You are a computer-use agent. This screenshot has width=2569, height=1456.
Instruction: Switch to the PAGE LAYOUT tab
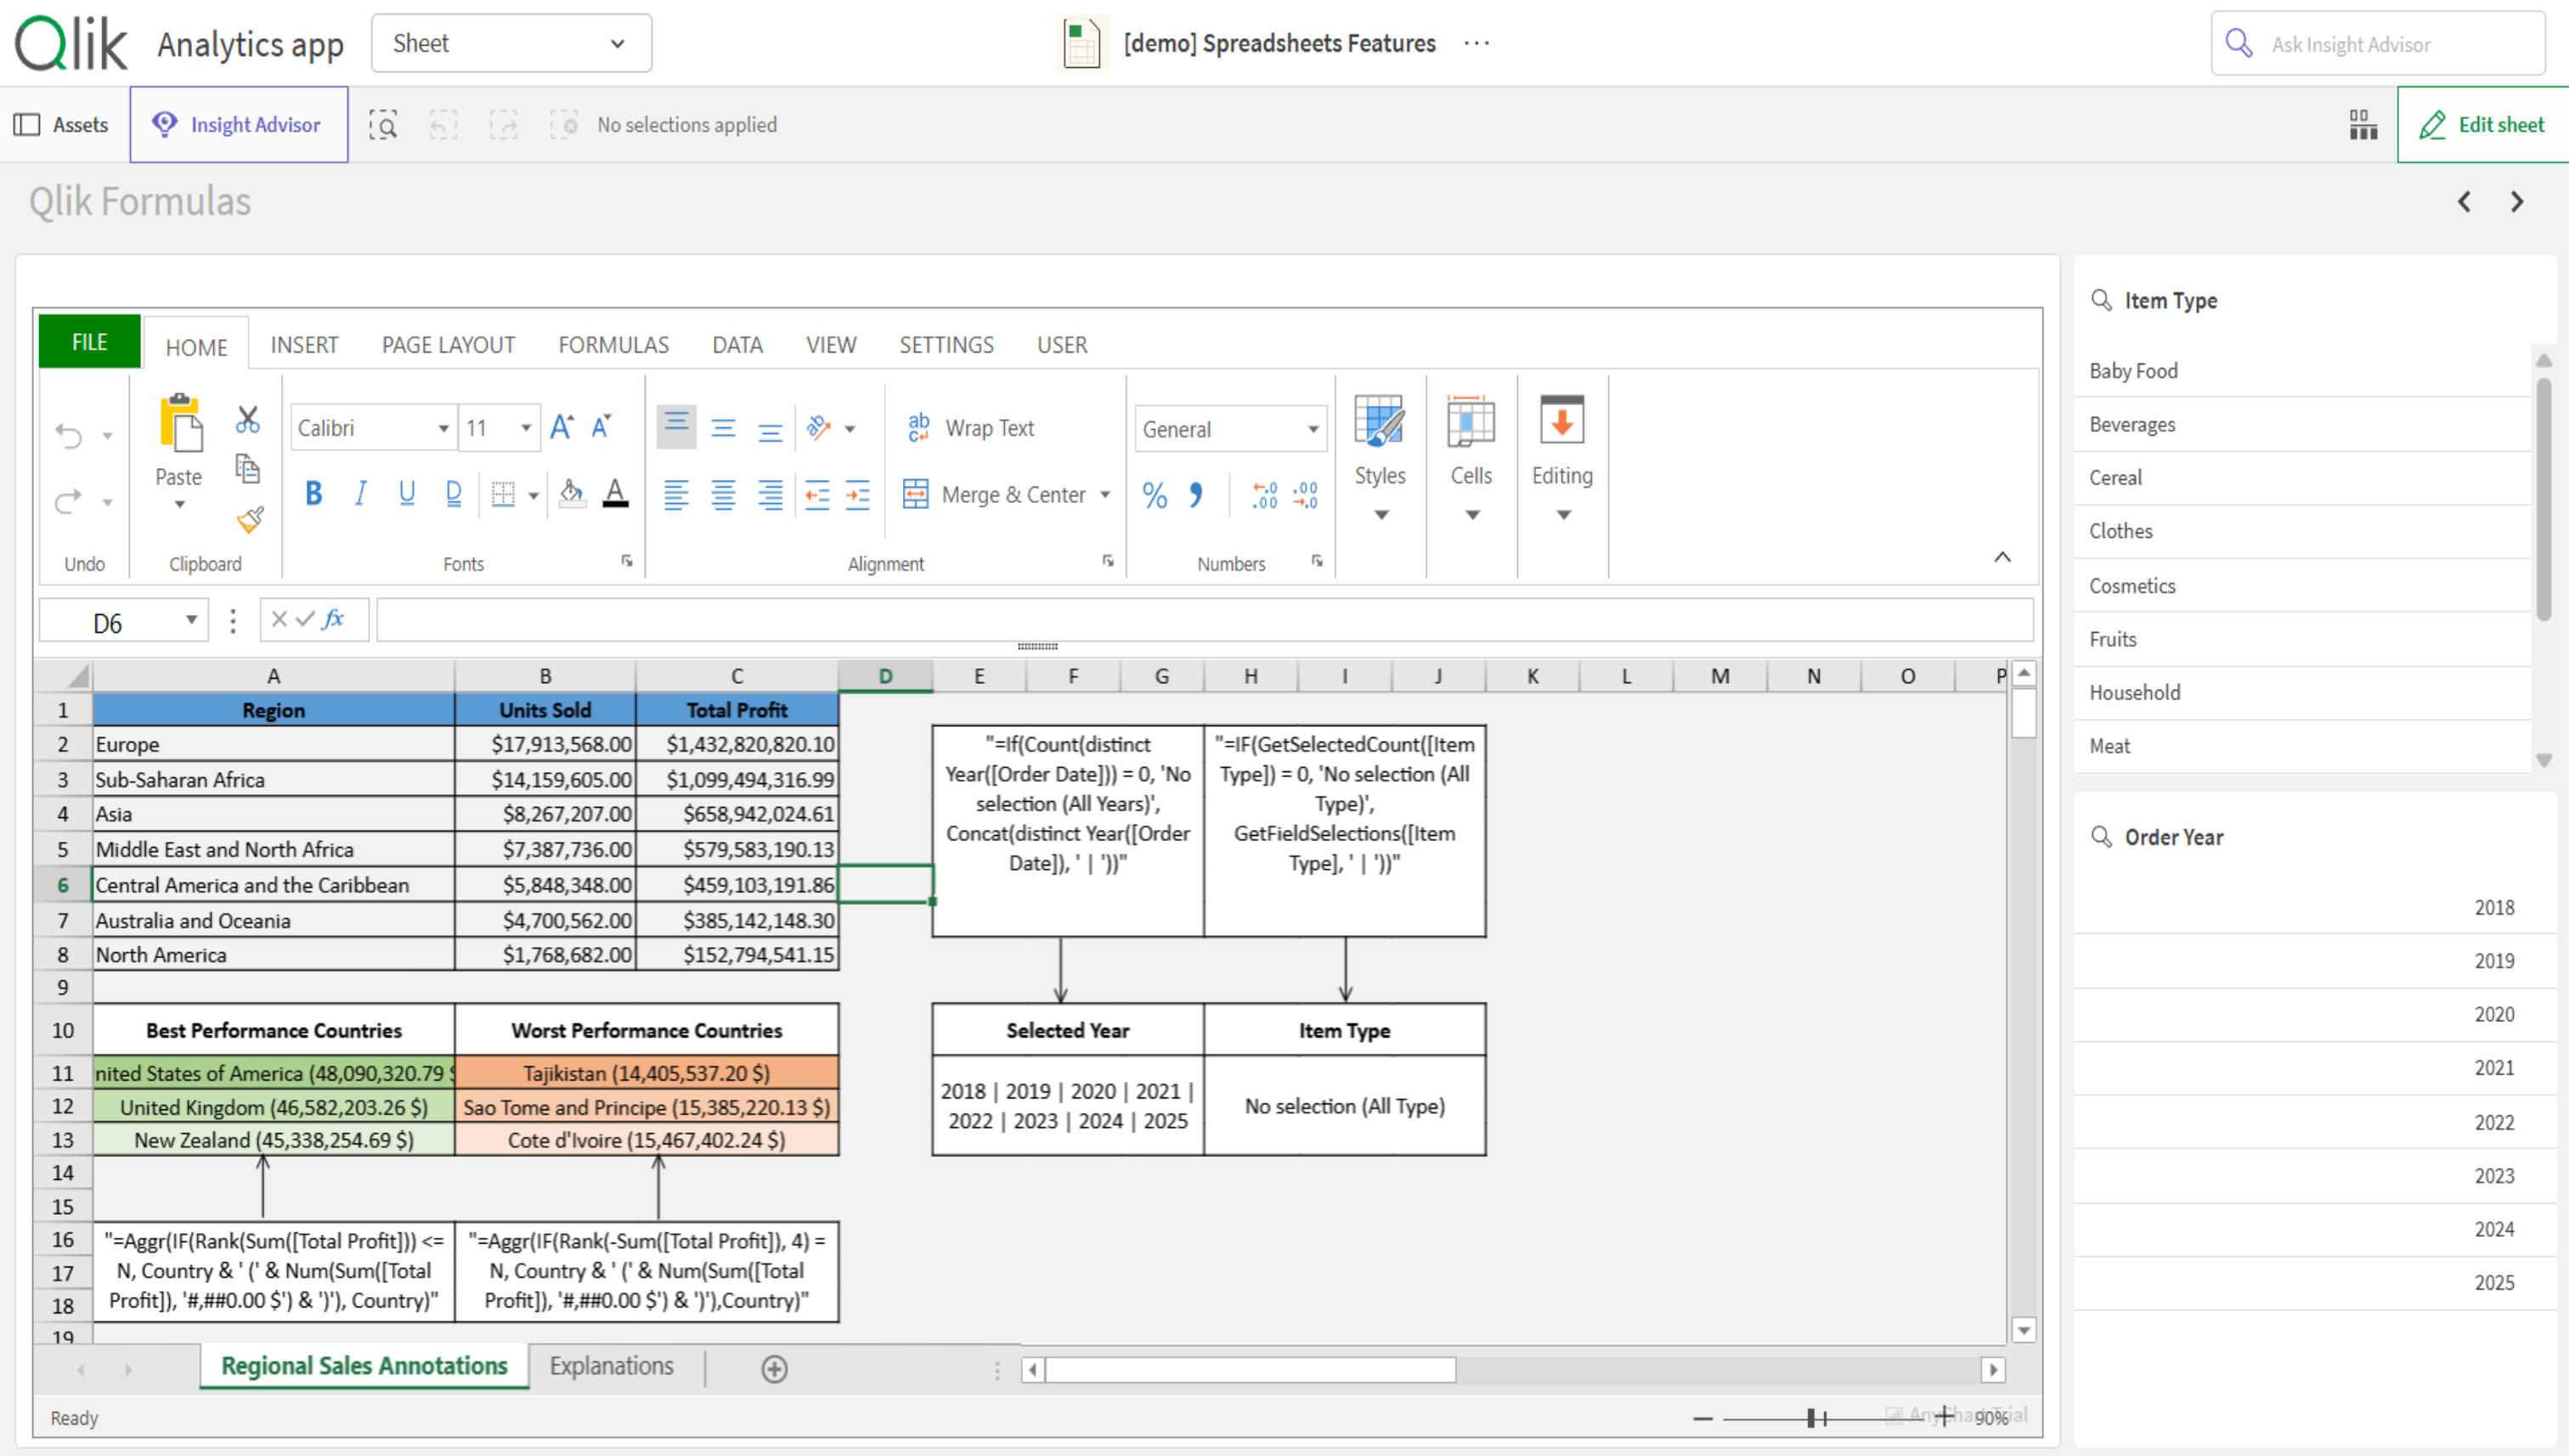tap(448, 345)
